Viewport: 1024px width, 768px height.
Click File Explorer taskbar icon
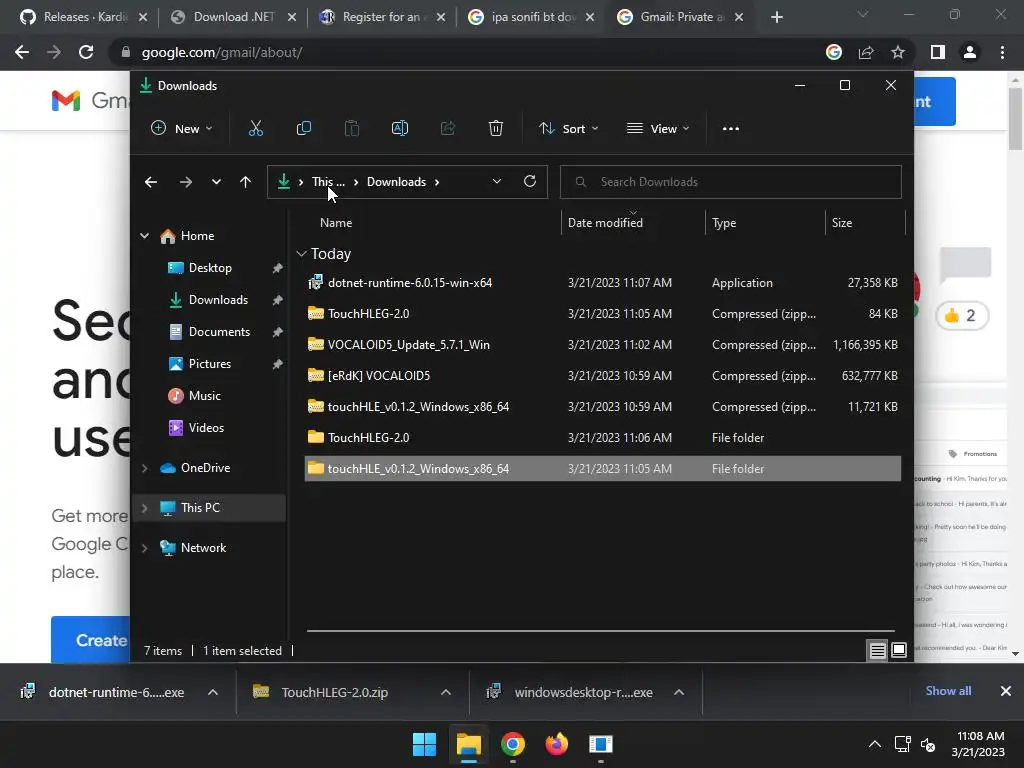(x=468, y=744)
